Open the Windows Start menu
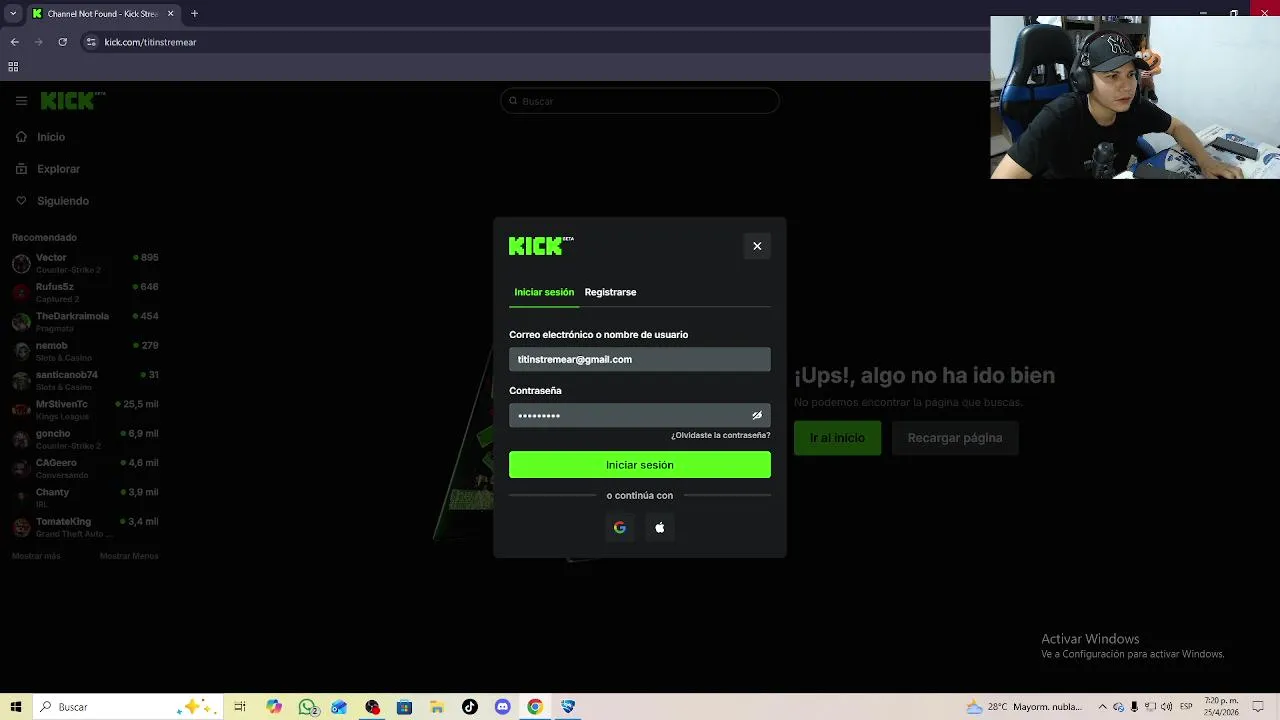 tap(16, 707)
